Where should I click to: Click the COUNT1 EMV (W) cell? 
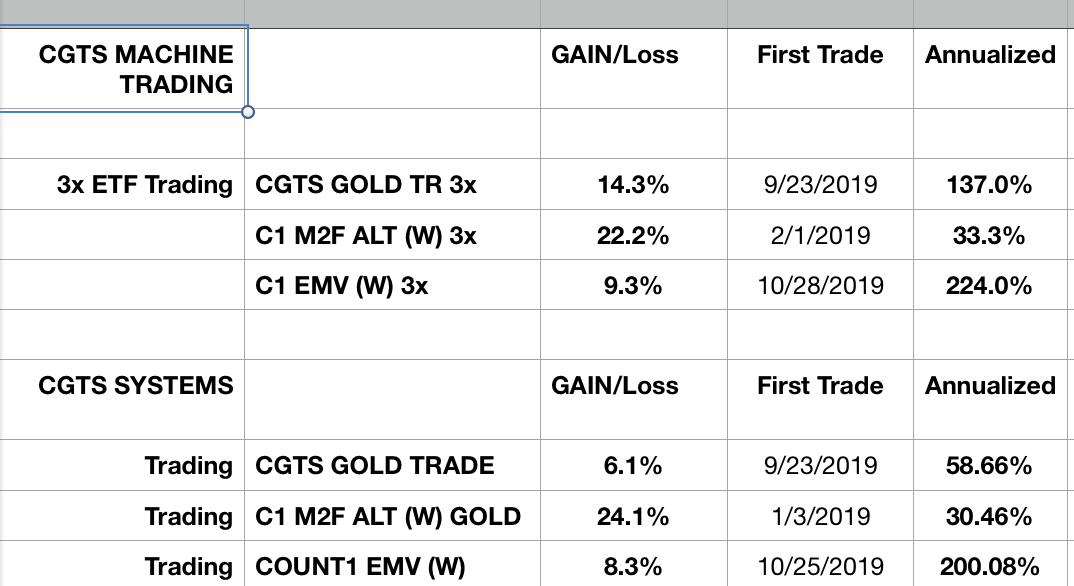pyautogui.click(x=361, y=567)
